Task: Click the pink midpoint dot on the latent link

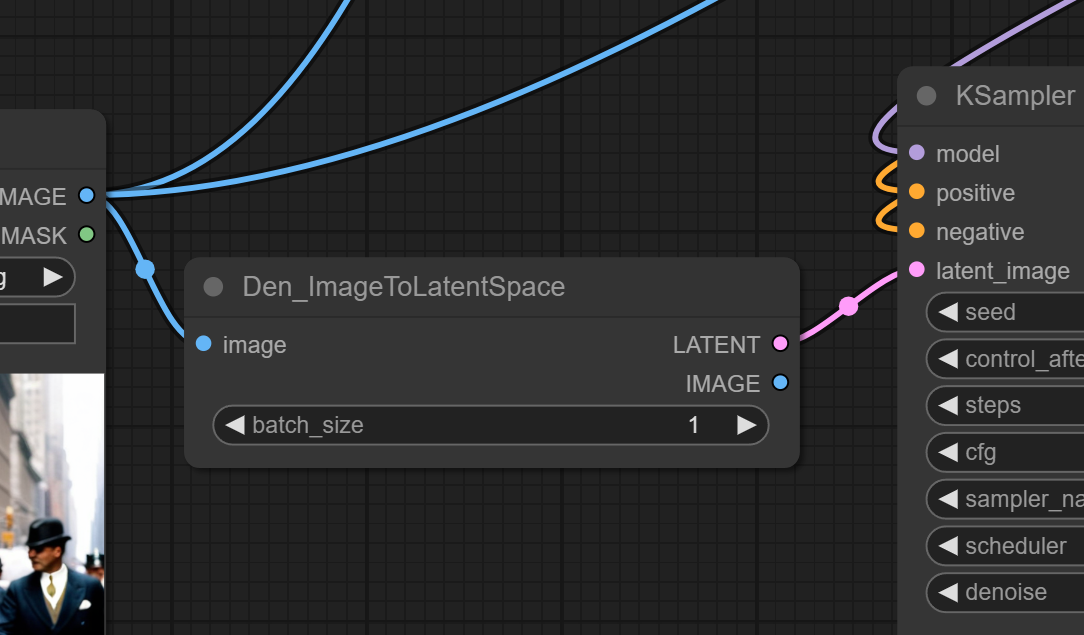Action: point(849,305)
